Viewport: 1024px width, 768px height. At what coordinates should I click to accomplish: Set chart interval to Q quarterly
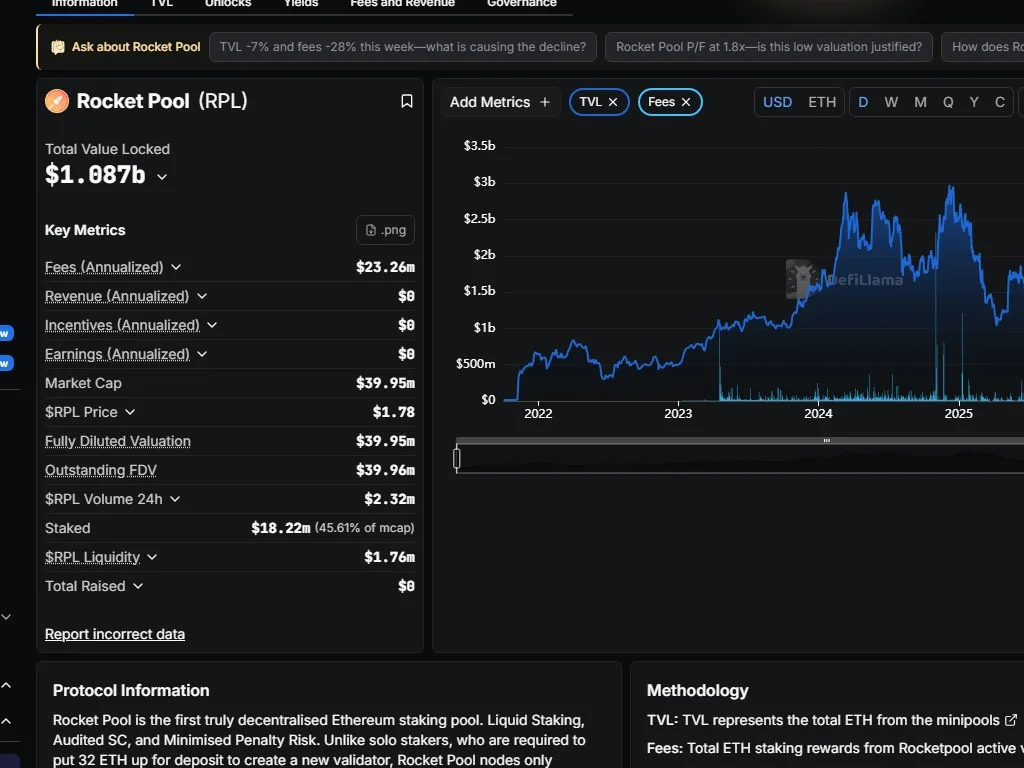click(948, 102)
